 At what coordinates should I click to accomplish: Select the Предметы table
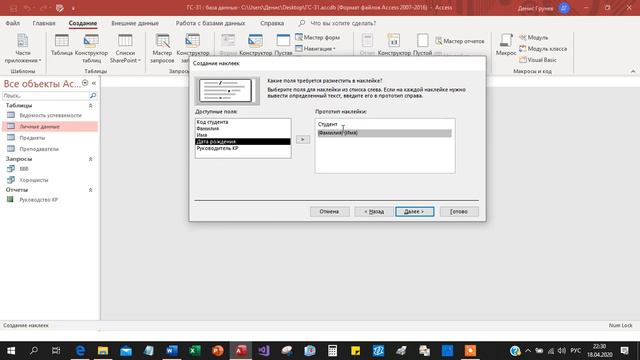click(50, 138)
